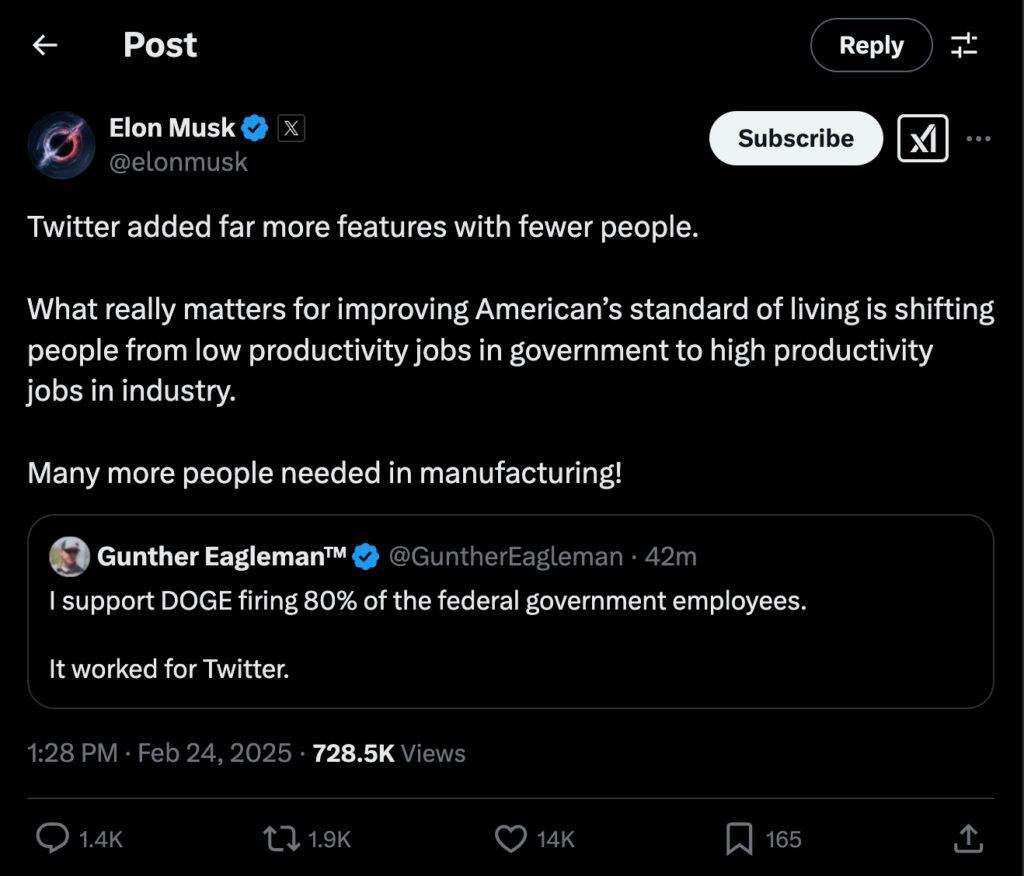Image resolution: width=1024 pixels, height=876 pixels.
Task: Open Elon Musk's profile avatar
Action: click(x=62, y=144)
